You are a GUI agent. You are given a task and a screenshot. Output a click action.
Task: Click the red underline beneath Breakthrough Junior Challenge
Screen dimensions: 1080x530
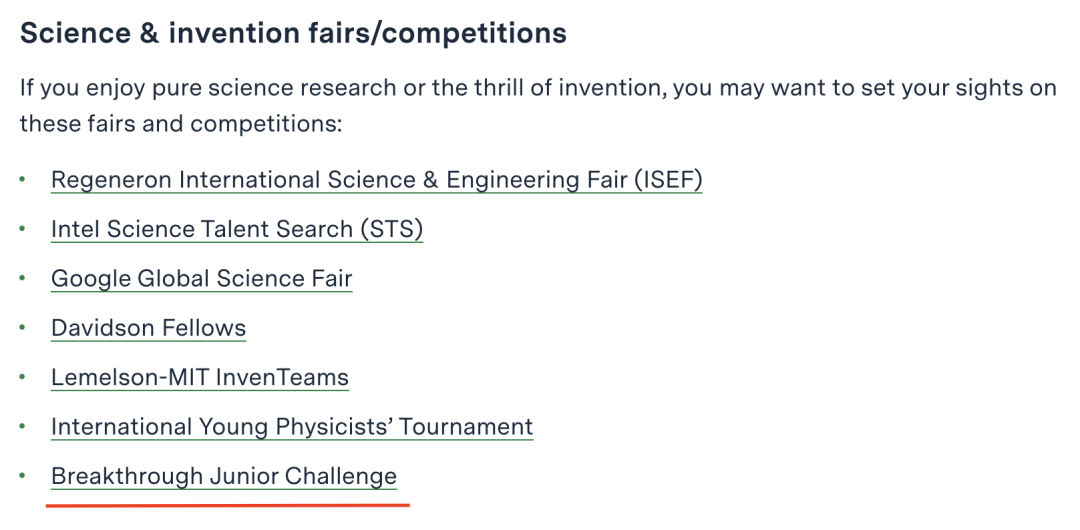pyautogui.click(x=228, y=504)
